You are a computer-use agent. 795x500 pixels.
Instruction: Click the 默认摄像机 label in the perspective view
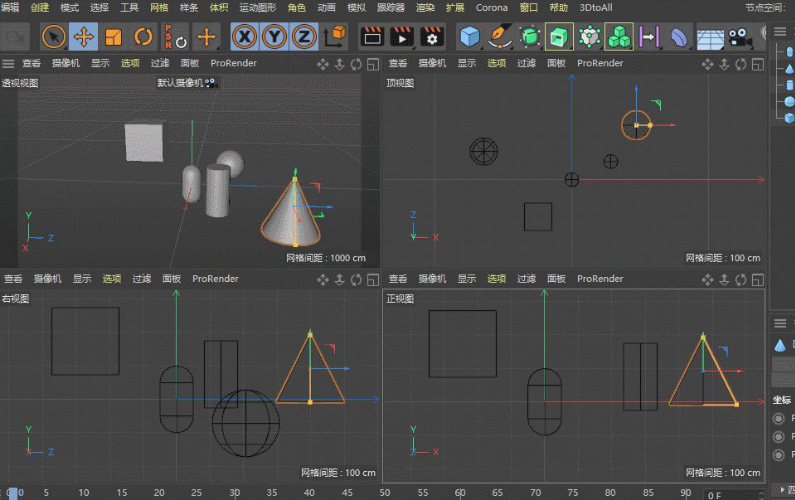(x=180, y=83)
